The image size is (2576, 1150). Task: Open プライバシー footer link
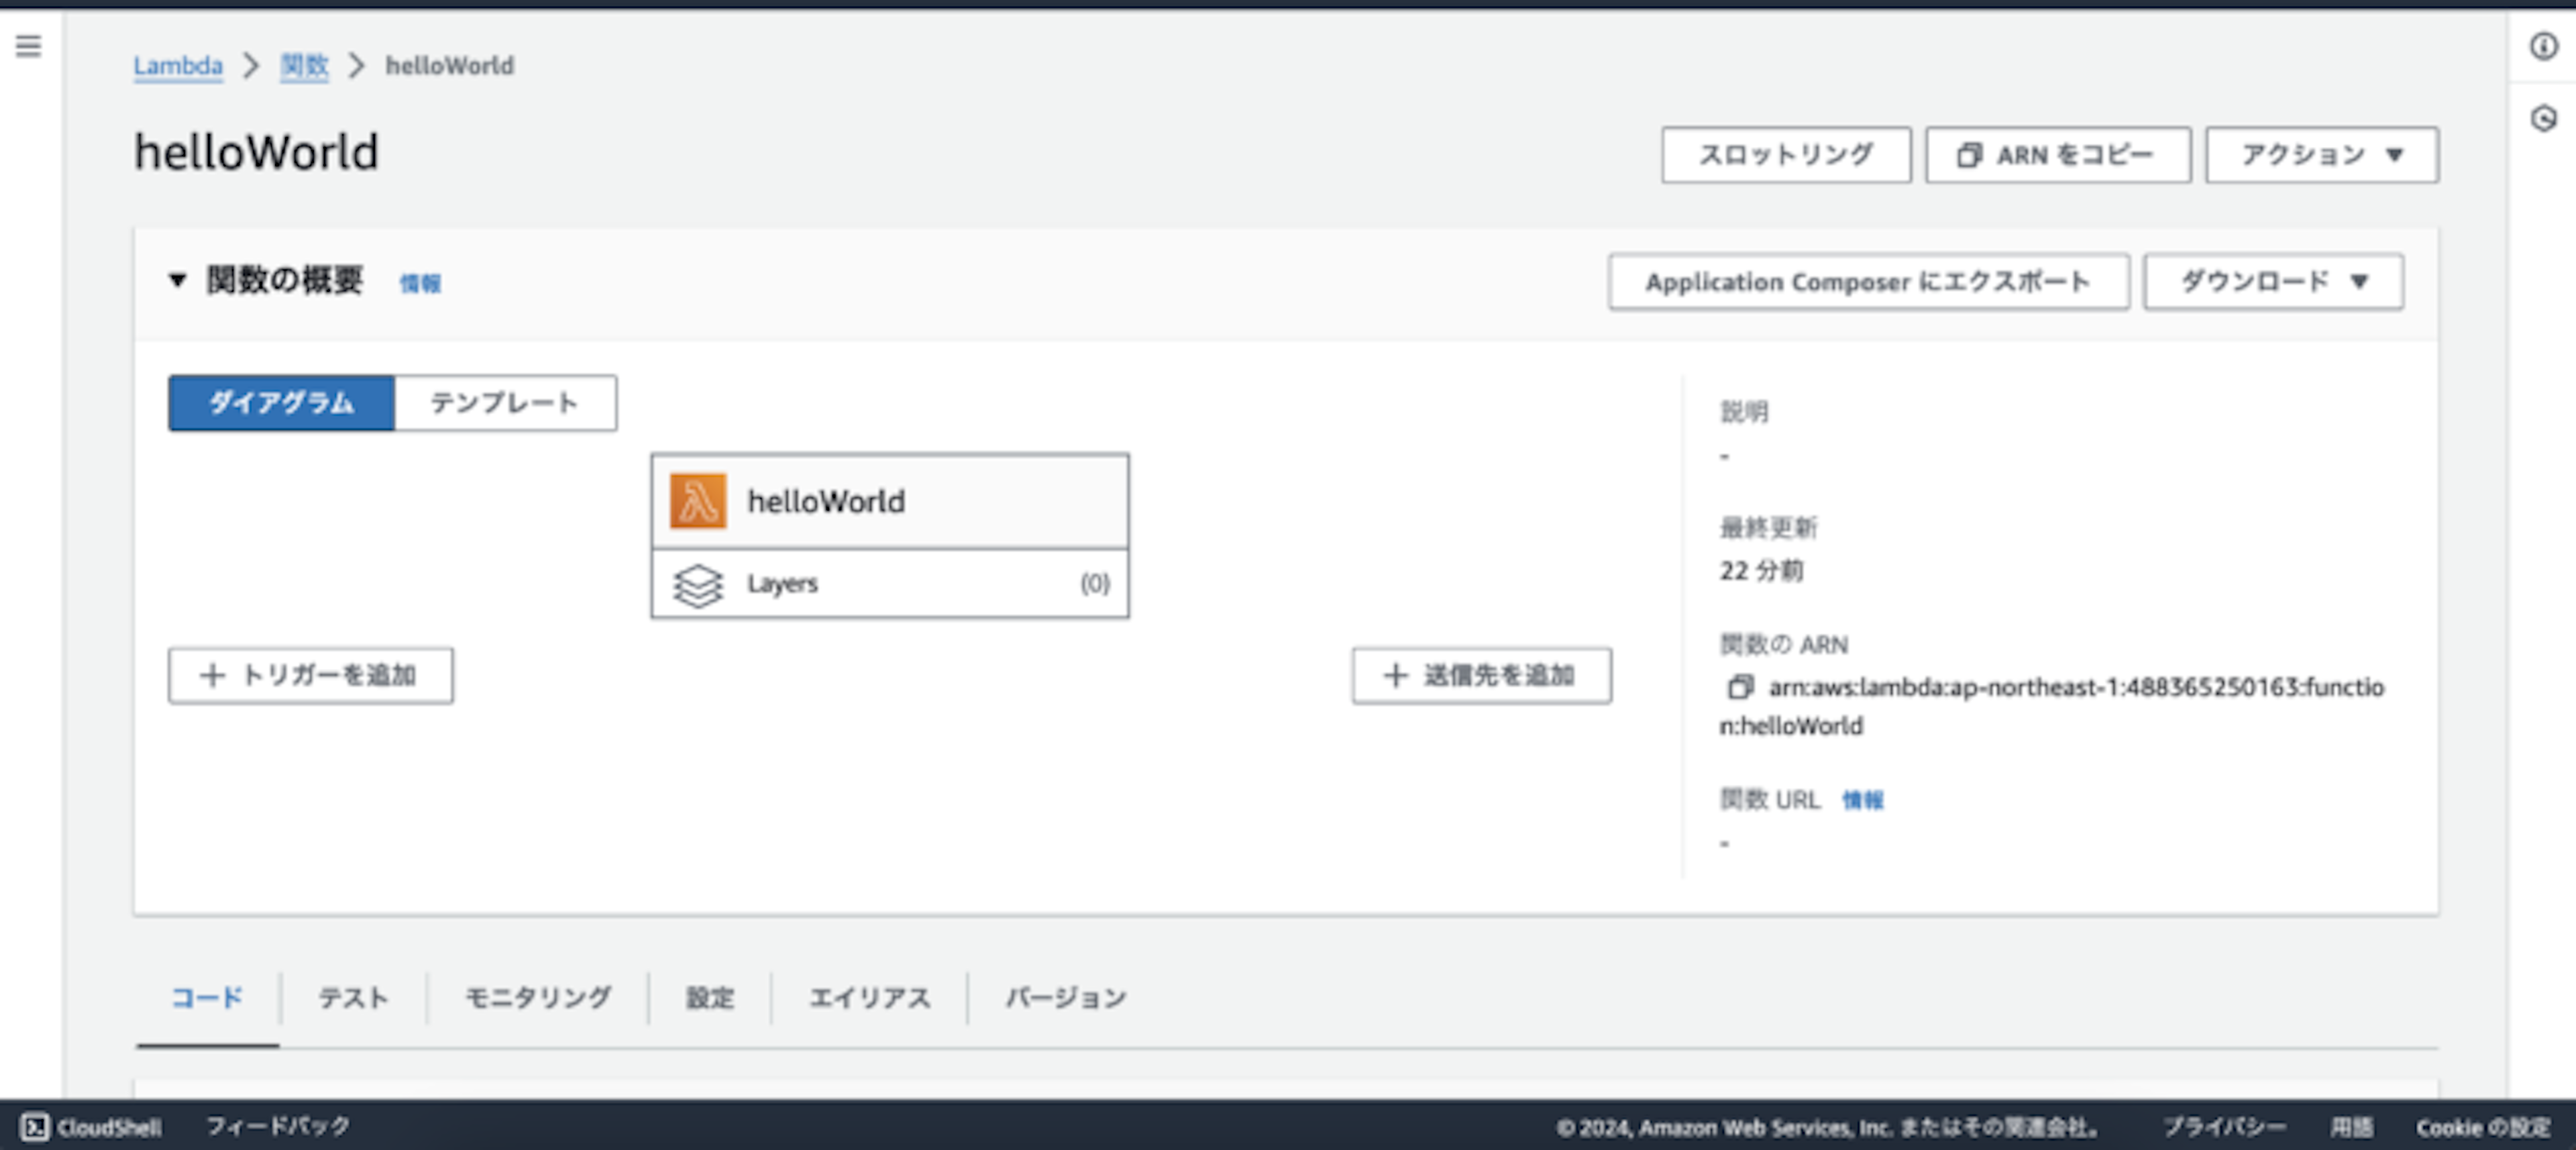tap(2225, 1127)
